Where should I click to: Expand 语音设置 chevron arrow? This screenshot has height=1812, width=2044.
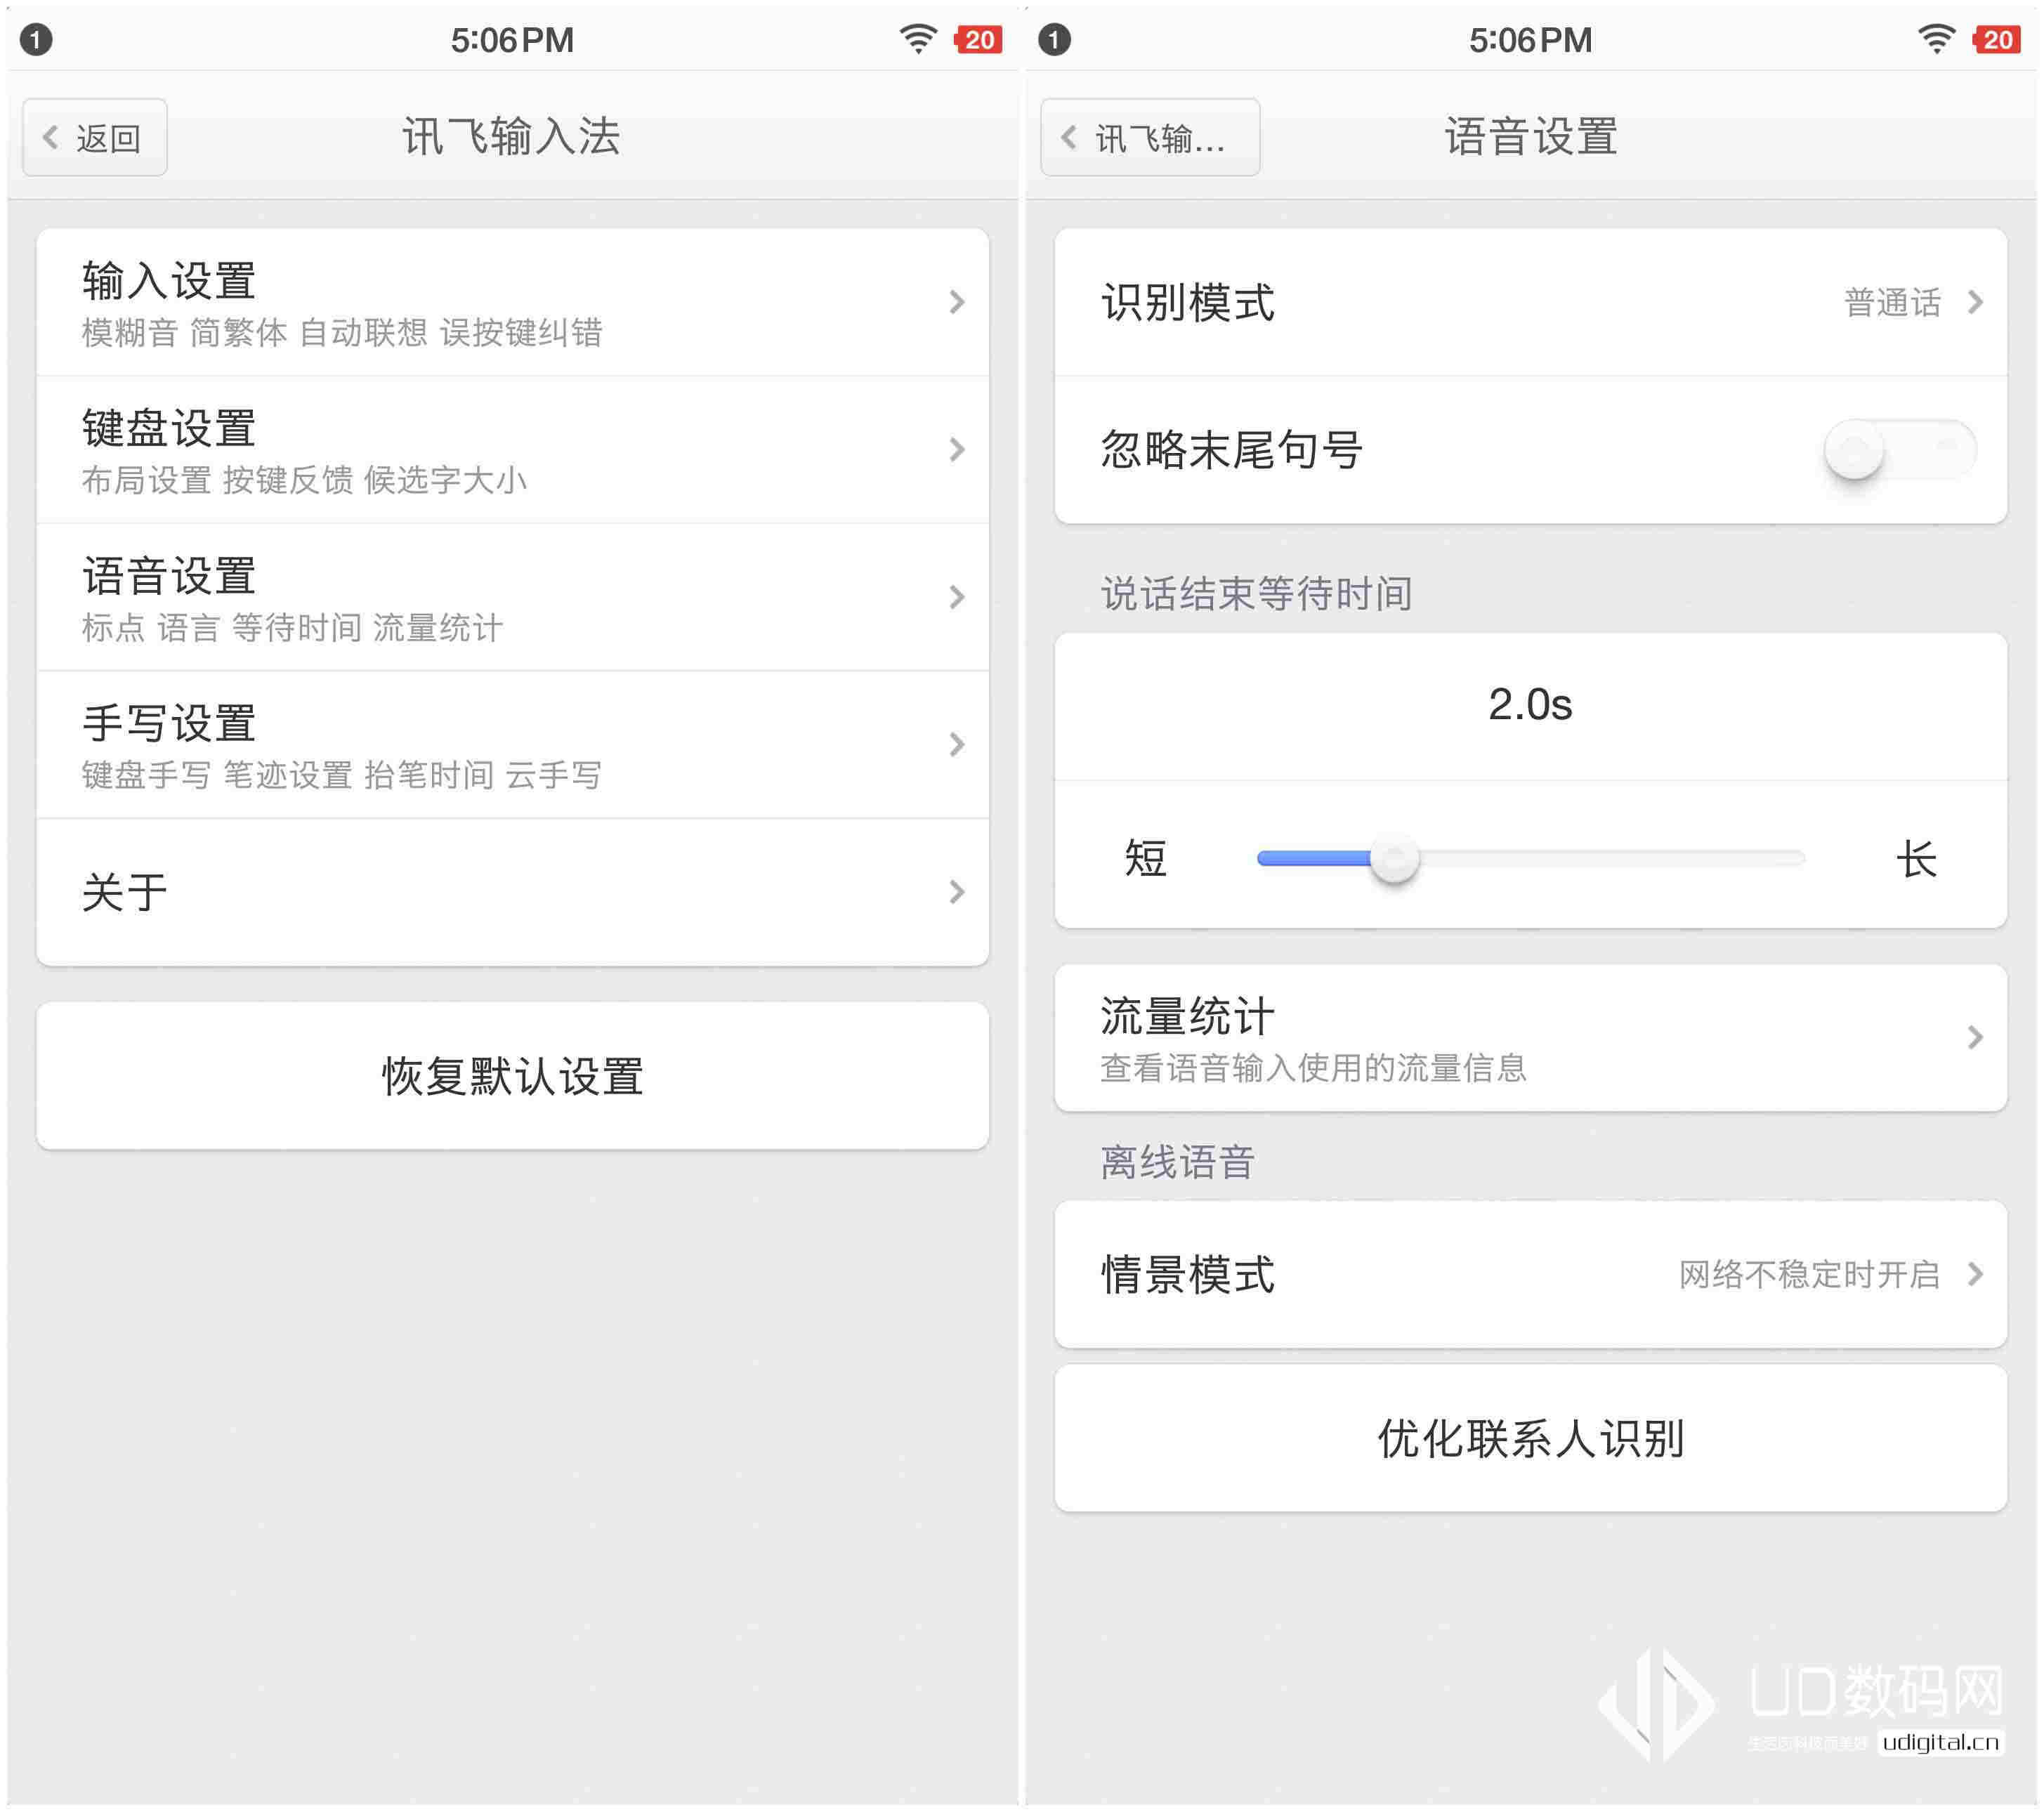tap(957, 597)
